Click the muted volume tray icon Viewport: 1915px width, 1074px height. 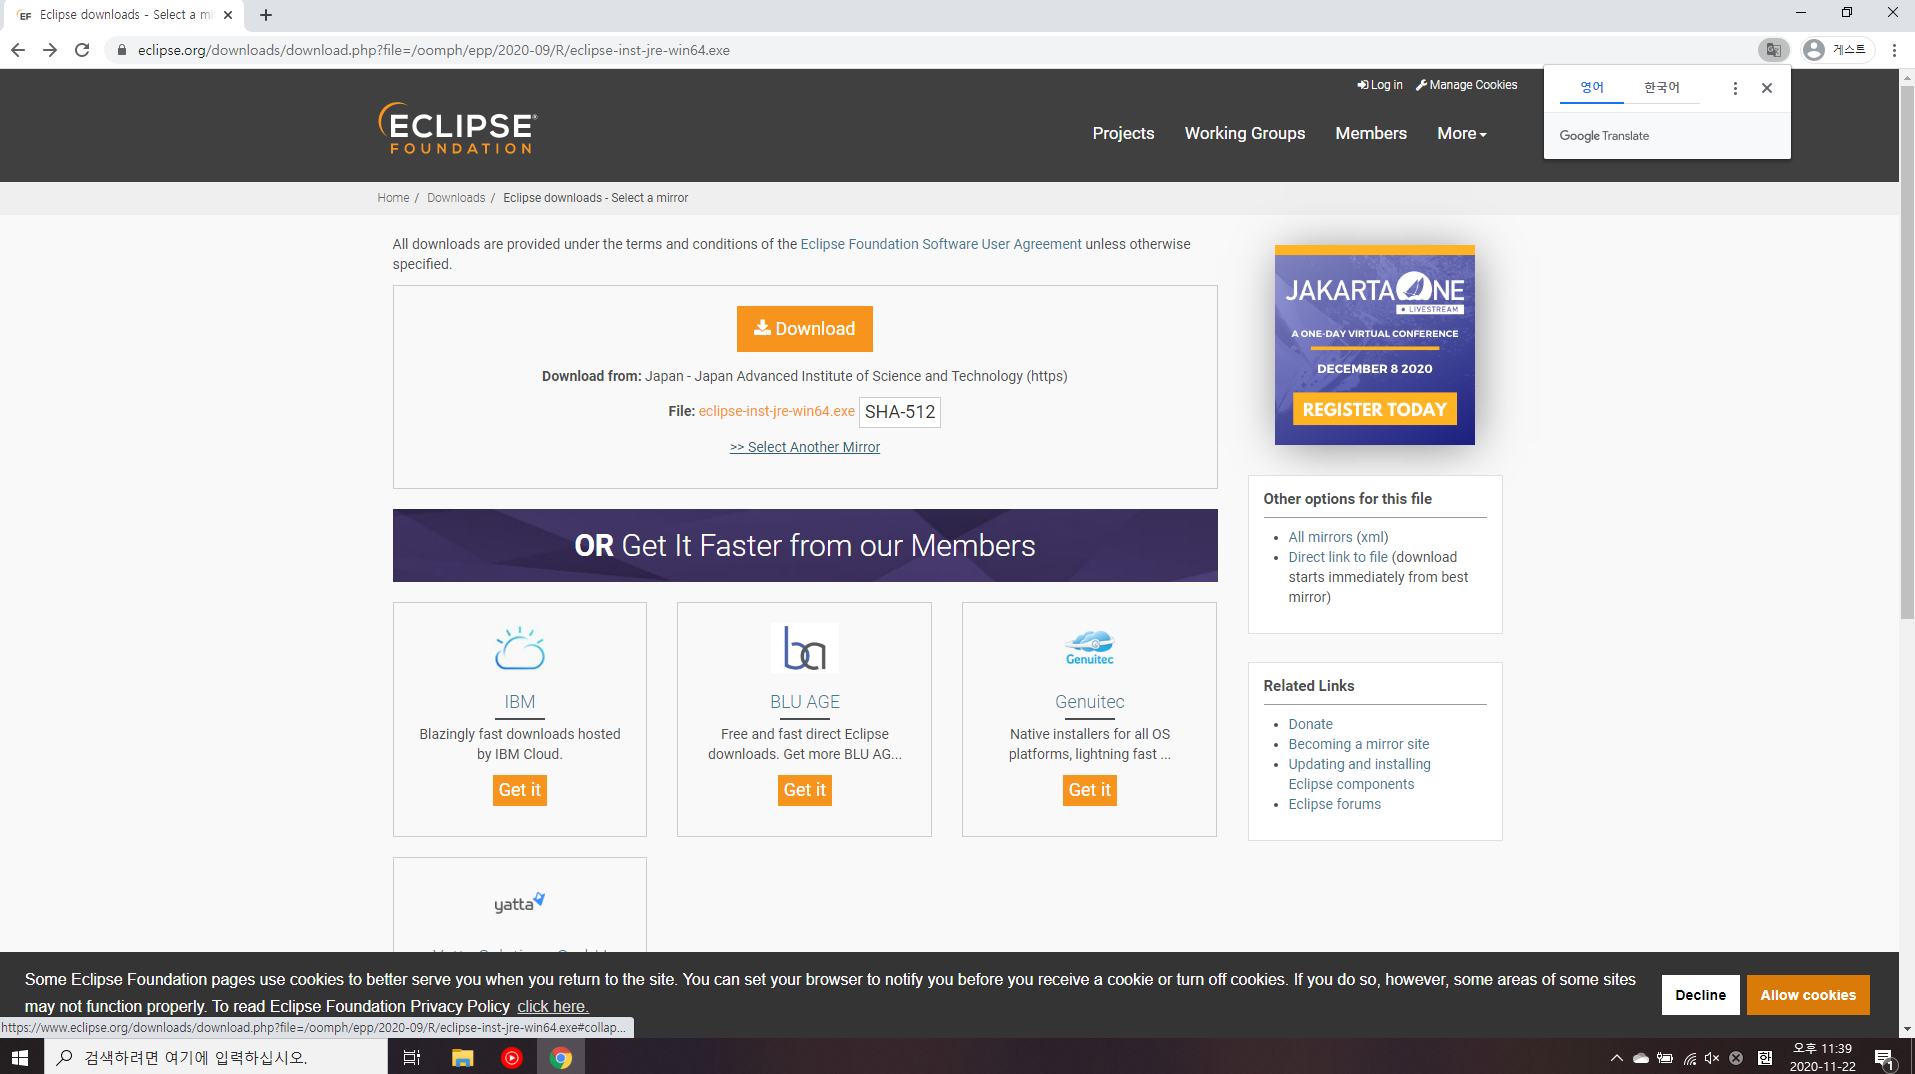click(1712, 1058)
